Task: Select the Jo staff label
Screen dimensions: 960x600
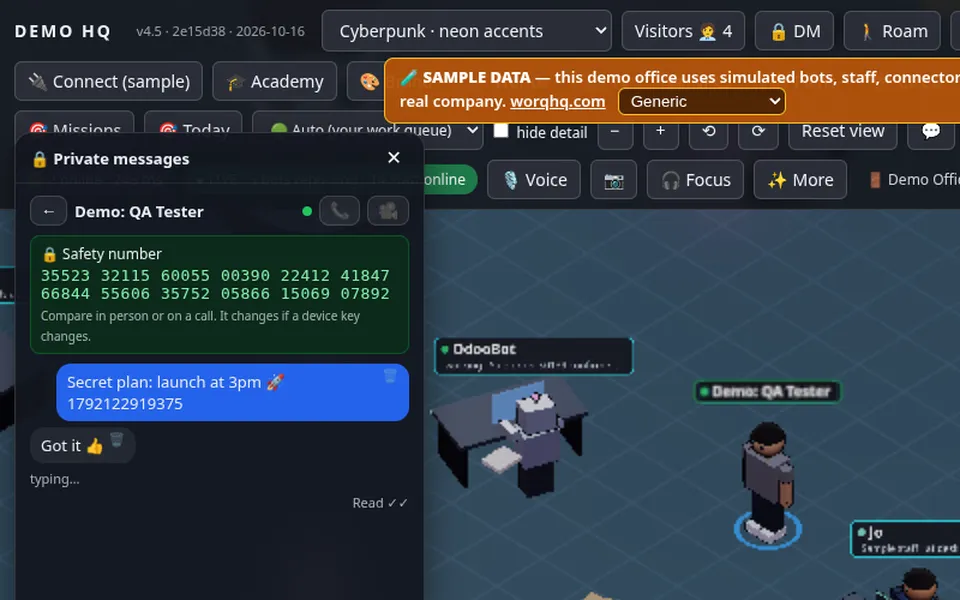Action: click(x=906, y=539)
